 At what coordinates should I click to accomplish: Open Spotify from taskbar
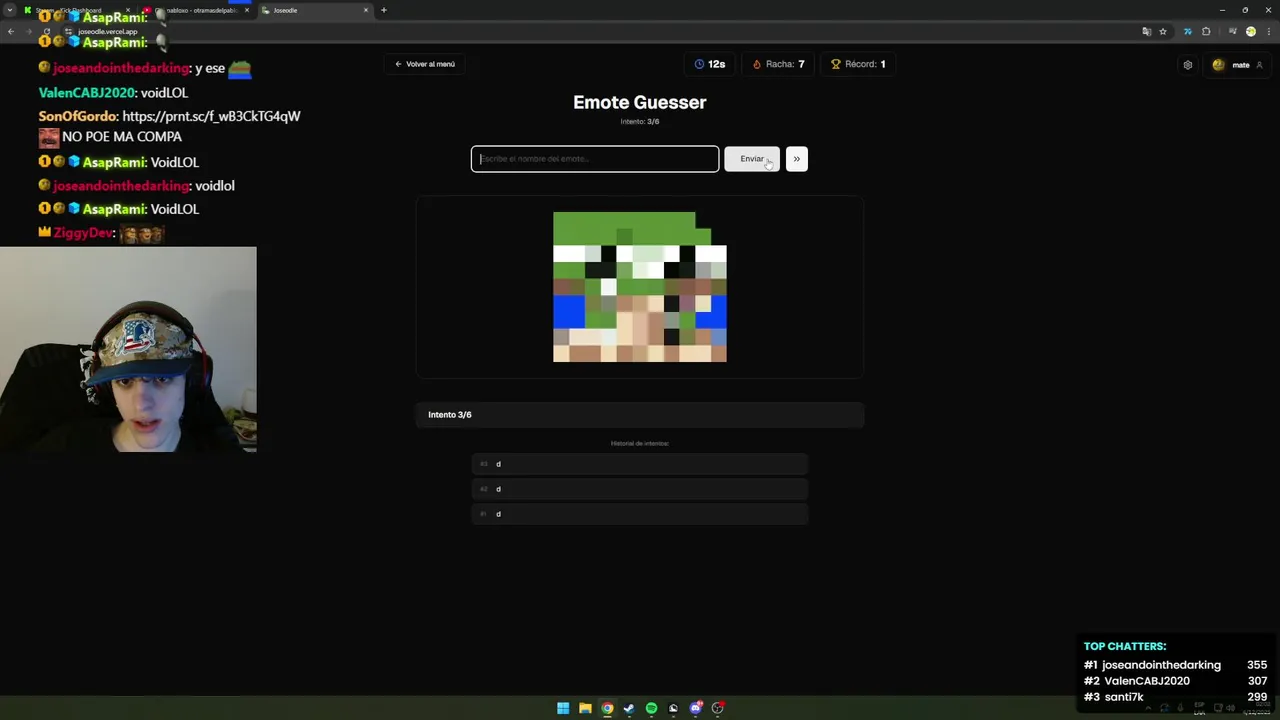[x=651, y=708]
